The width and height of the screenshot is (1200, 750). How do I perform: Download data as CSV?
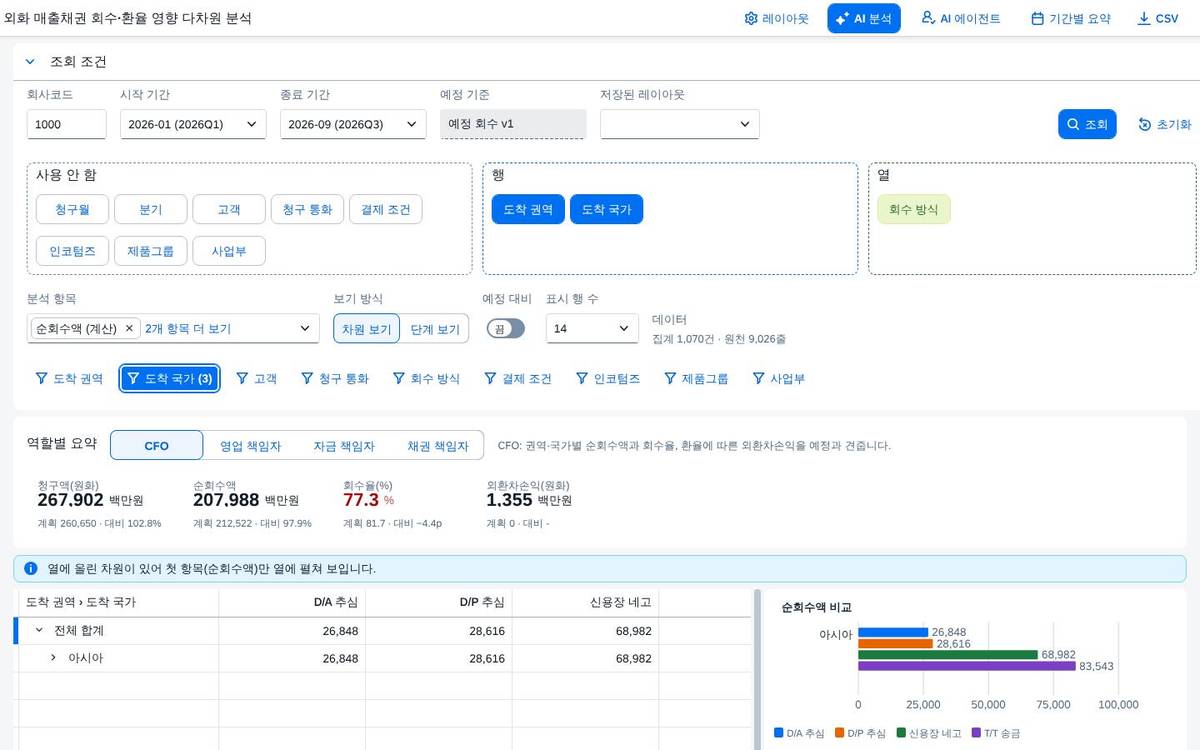click(x=1158, y=18)
